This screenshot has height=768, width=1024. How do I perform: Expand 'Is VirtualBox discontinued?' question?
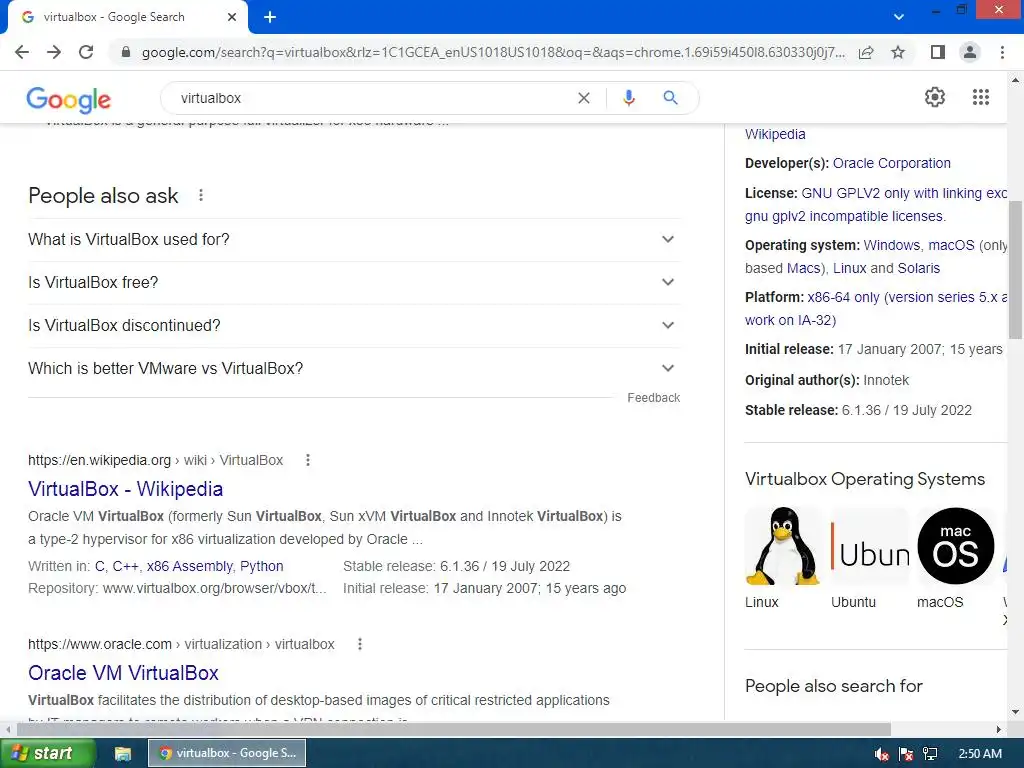(354, 326)
